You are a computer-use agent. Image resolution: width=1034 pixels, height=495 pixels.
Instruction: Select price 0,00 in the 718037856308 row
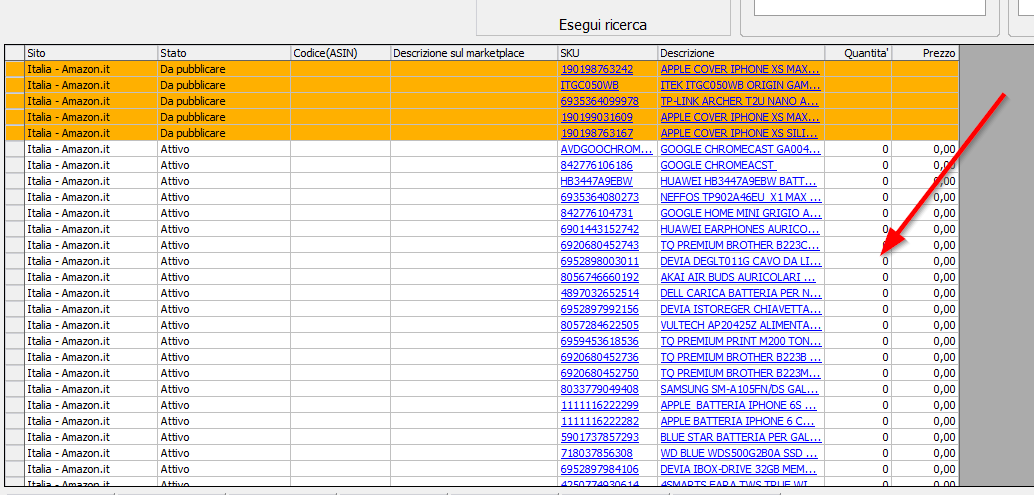(x=925, y=453)
